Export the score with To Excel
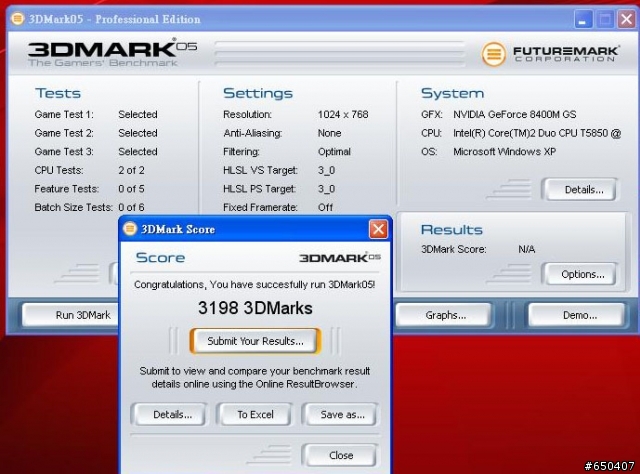 (x=256, y=414)
